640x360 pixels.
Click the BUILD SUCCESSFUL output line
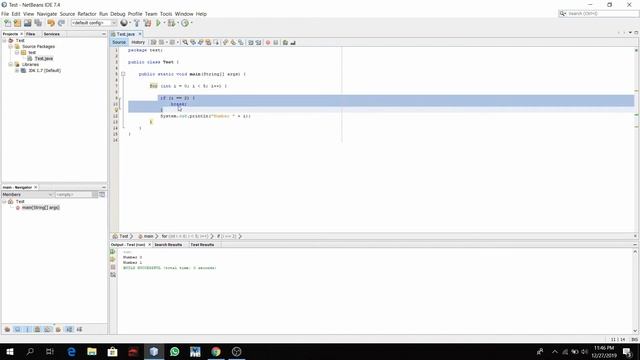170,268
